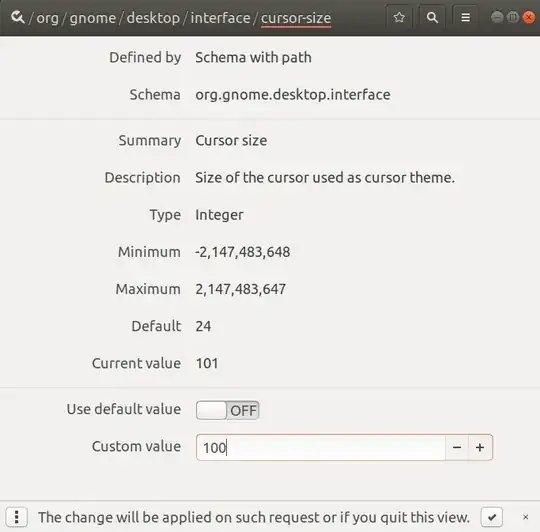Navigate to the gnome path segment
Image resolution: width=540 pixels, height=532 pixels.
click(x=93, y=18)
